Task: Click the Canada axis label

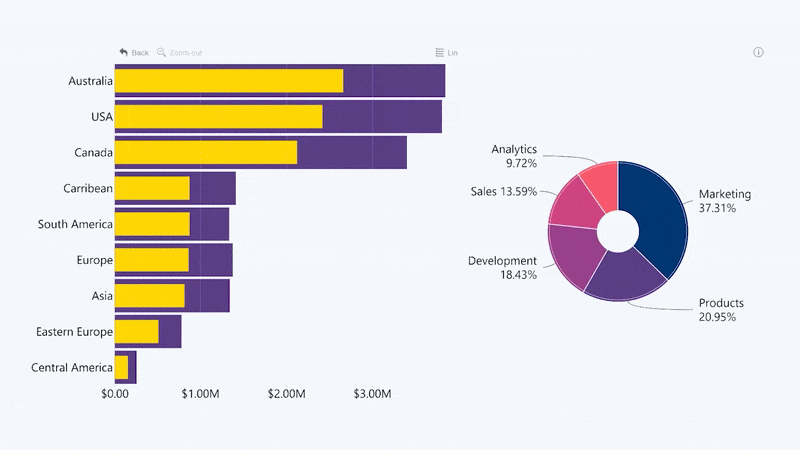Action: click(x=93, y=152)
